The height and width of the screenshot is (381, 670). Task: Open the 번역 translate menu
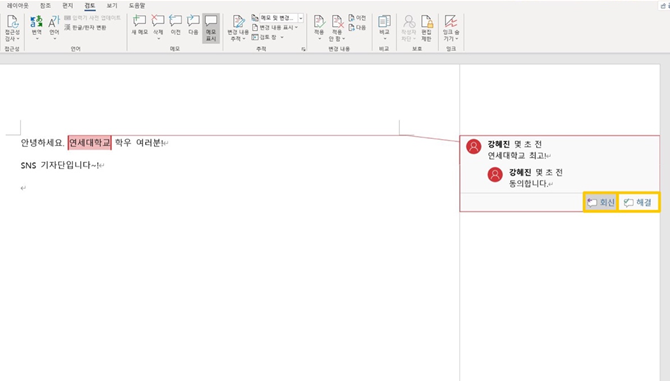[37, 26]
